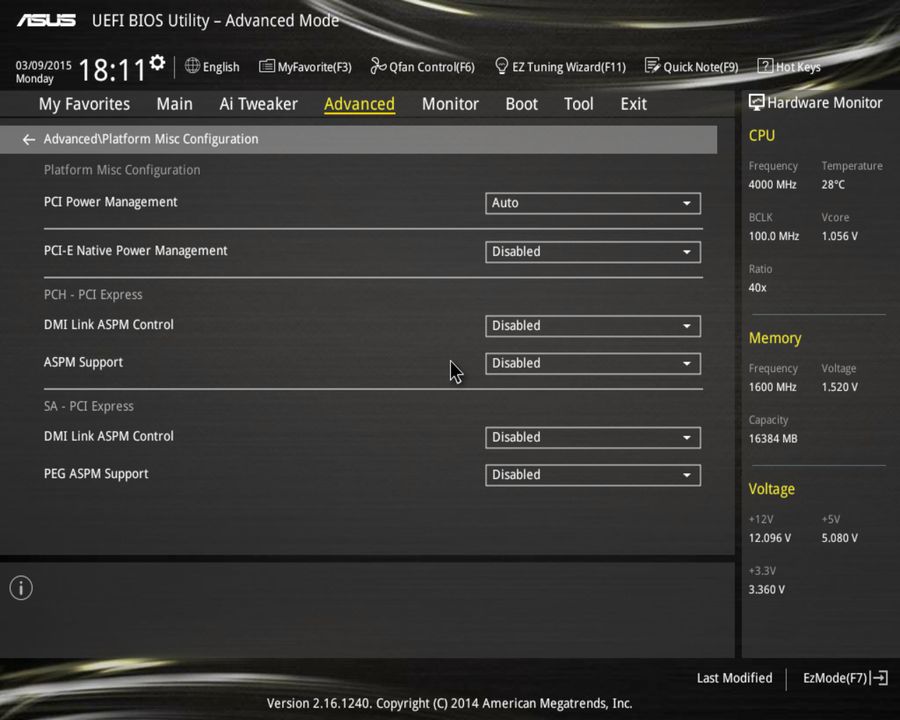Switch to the Ai Tweaker tab
Image resolution: width=900 pixels, height=720 pixels.
258,104
